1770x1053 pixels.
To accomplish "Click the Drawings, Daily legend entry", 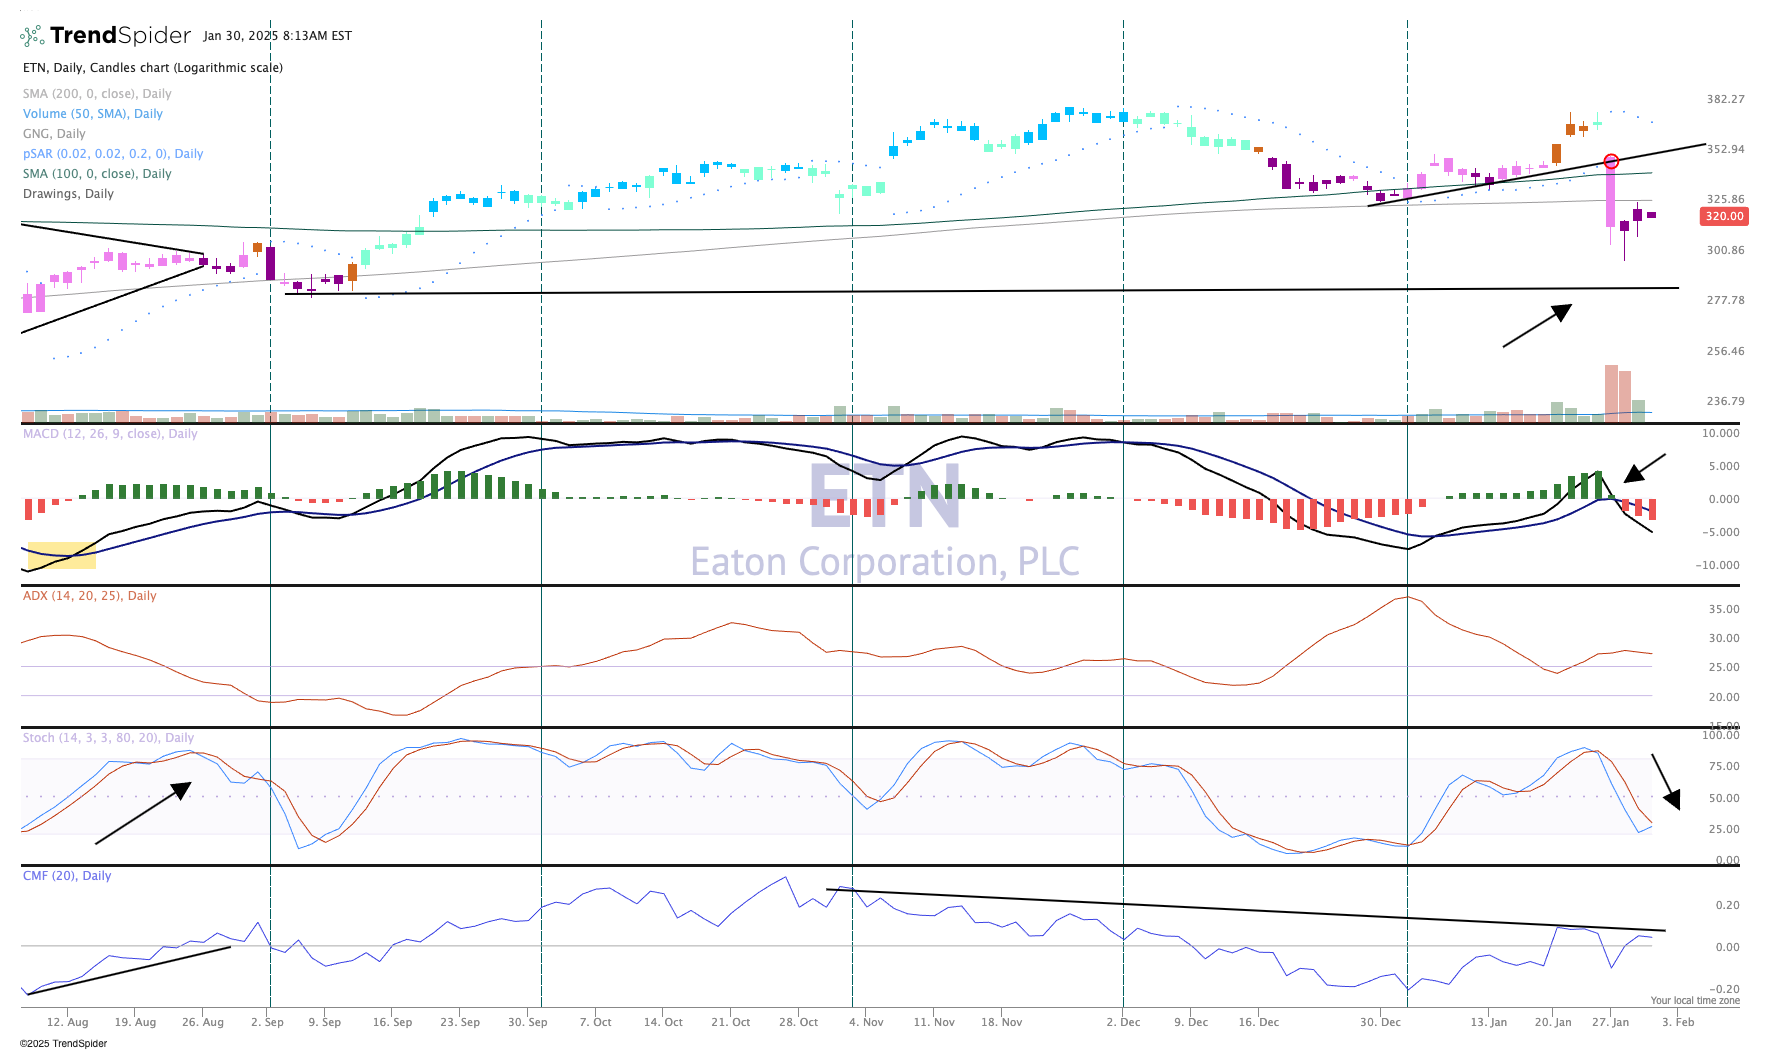I will (x=68, y=194).
